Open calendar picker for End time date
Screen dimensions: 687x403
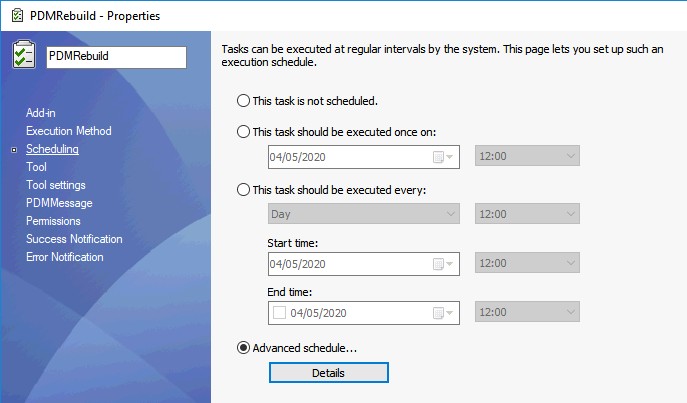(x=442, y=314)
